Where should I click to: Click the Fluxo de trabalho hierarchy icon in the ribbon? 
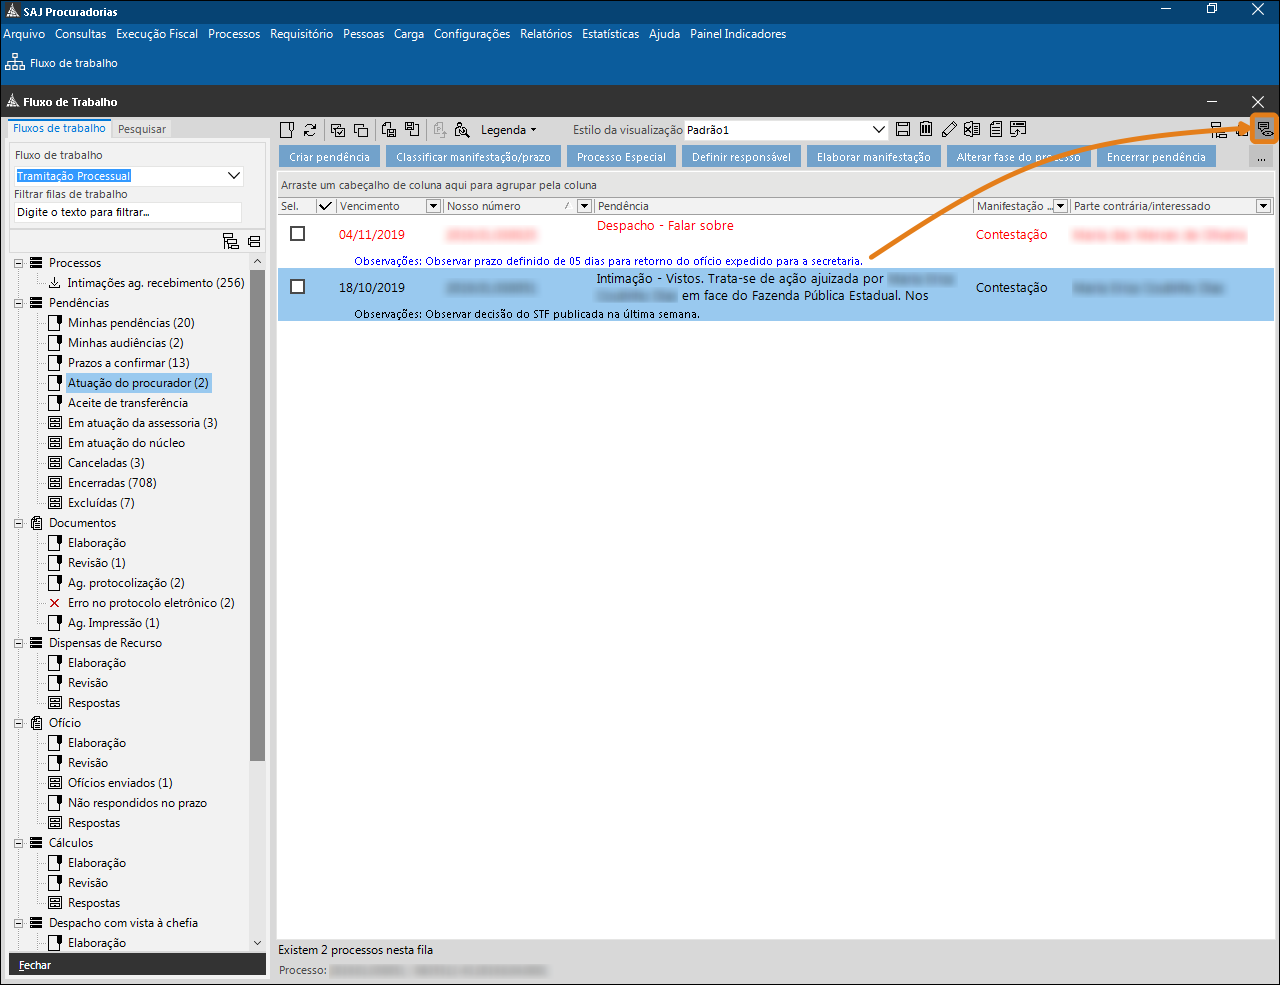(16, 62)
